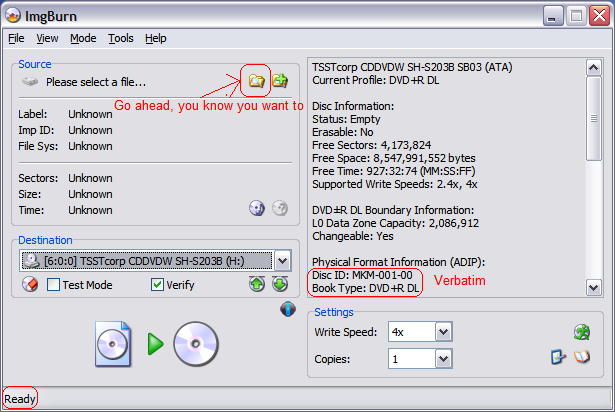Click the browse with green arrow icon
Screen dimensions: 615x412
point(280,80)
